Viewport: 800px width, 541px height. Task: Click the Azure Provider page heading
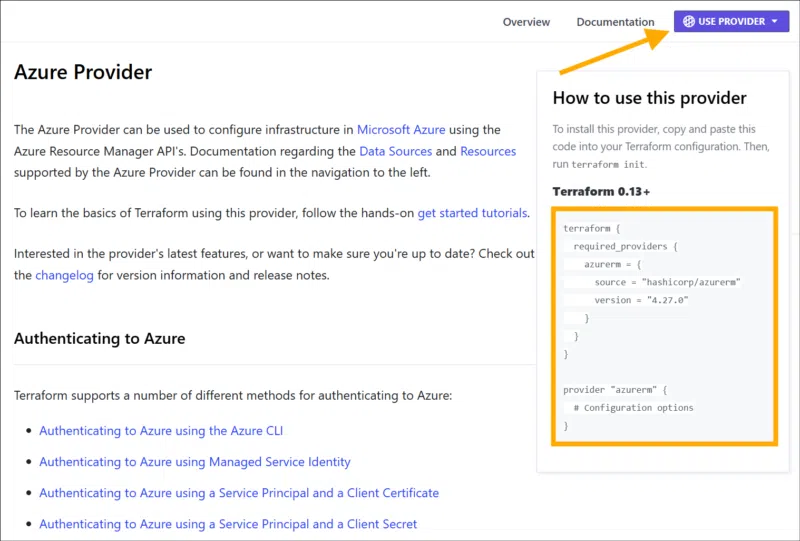83,73
